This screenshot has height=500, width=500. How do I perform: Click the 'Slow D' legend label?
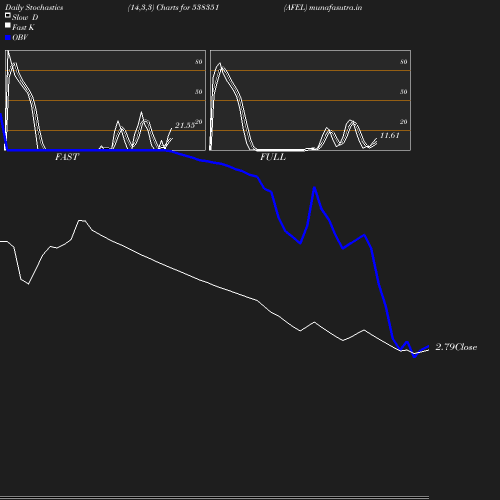tap(25, 17)
